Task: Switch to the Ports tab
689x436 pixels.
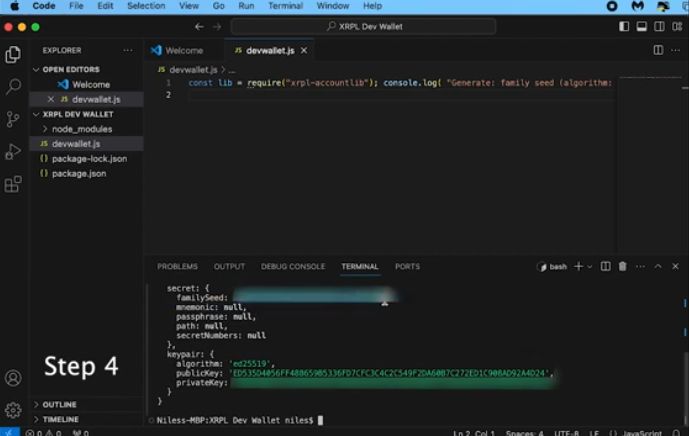Action: point(407,266)
